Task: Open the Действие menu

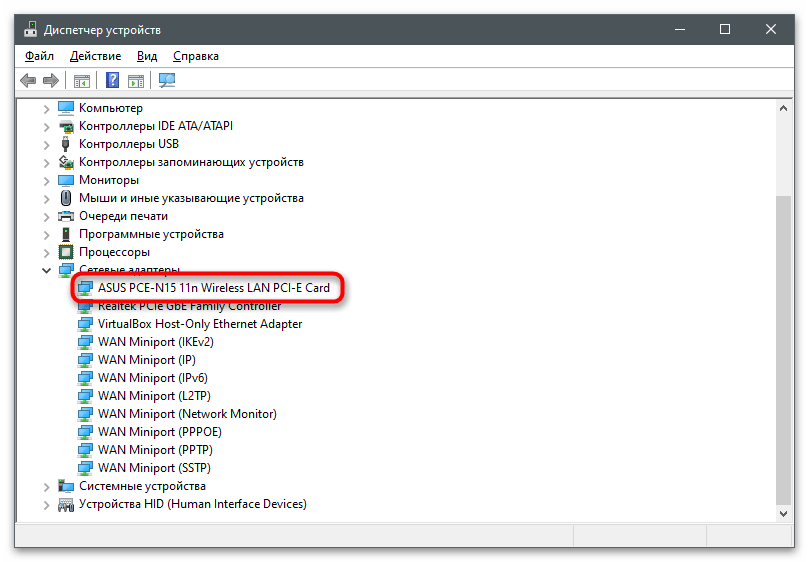Action: click(96, 56)
